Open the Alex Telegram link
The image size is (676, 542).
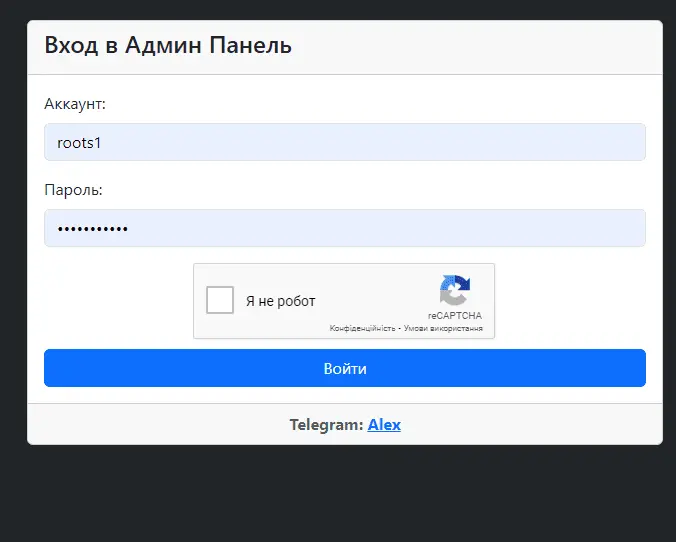384,424
